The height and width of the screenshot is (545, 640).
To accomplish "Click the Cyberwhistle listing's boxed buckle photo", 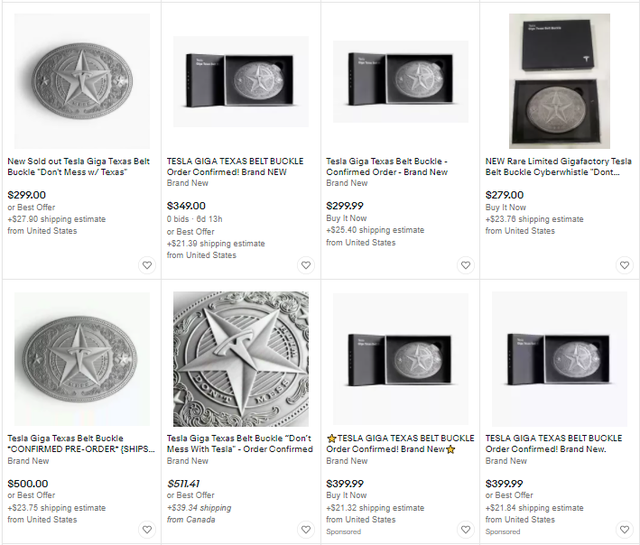I will (559, 82).
